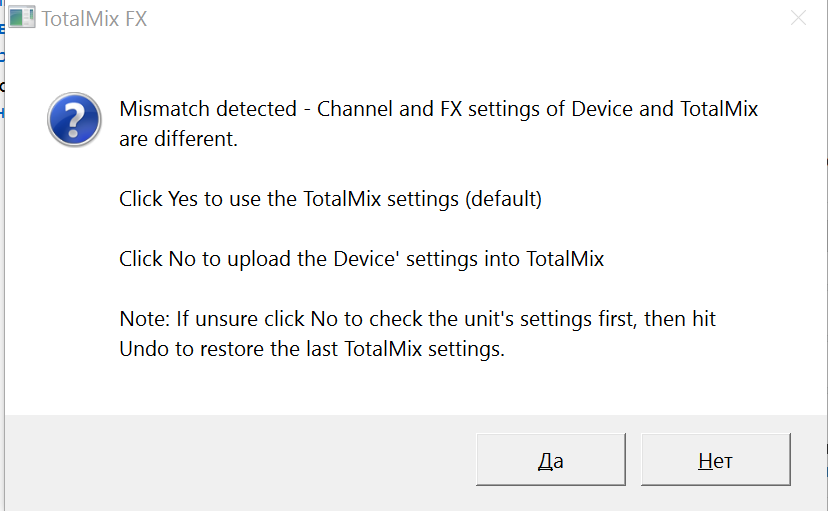Click the empty title bar area
The height and width of the screenshot is (511, 828).
click(450, 18)
